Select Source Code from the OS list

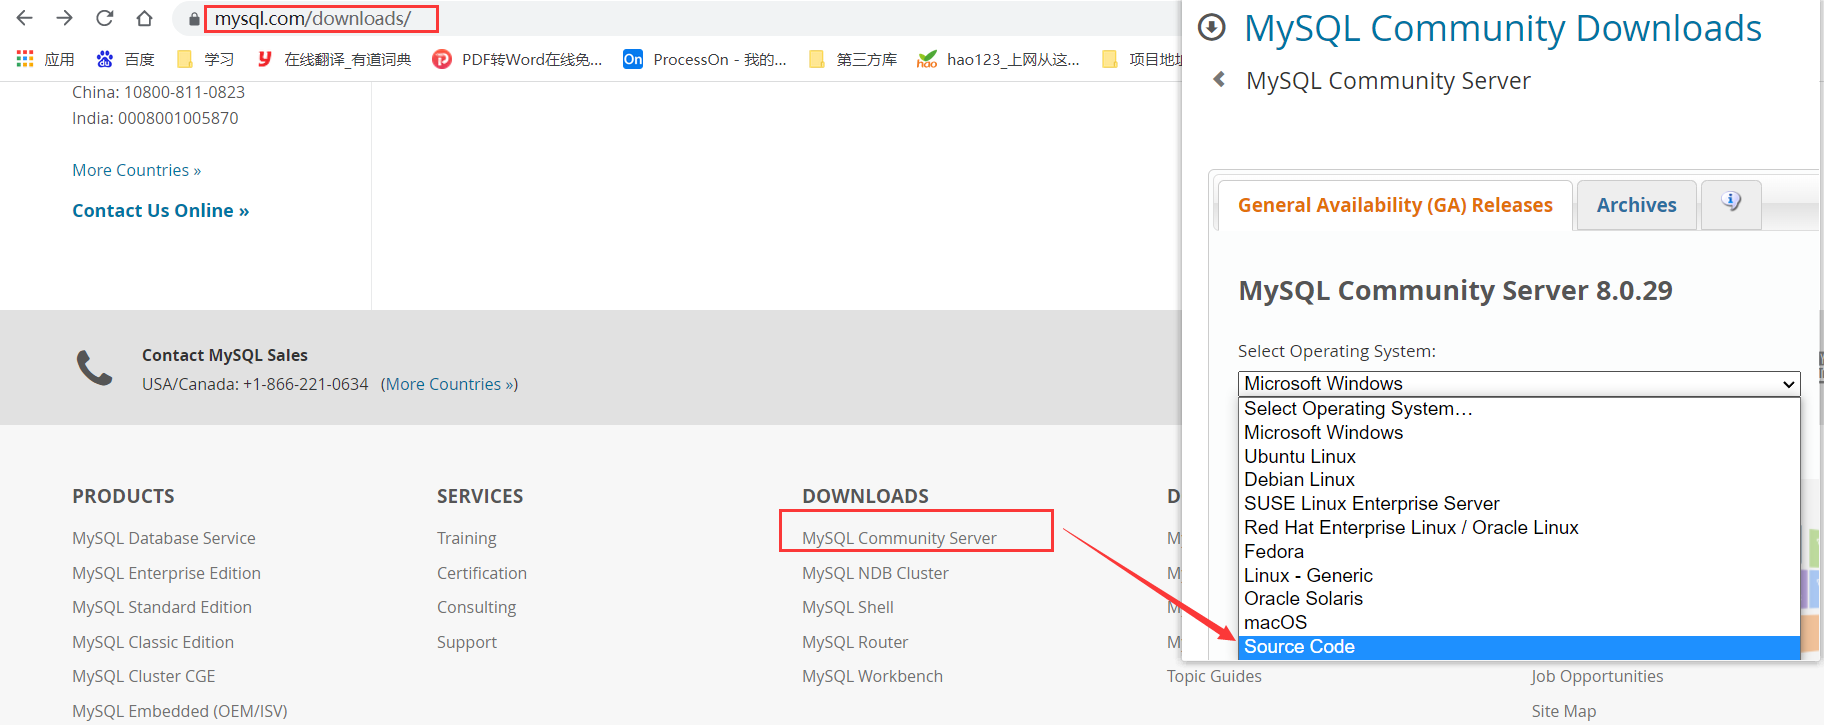click(1519, 647)
